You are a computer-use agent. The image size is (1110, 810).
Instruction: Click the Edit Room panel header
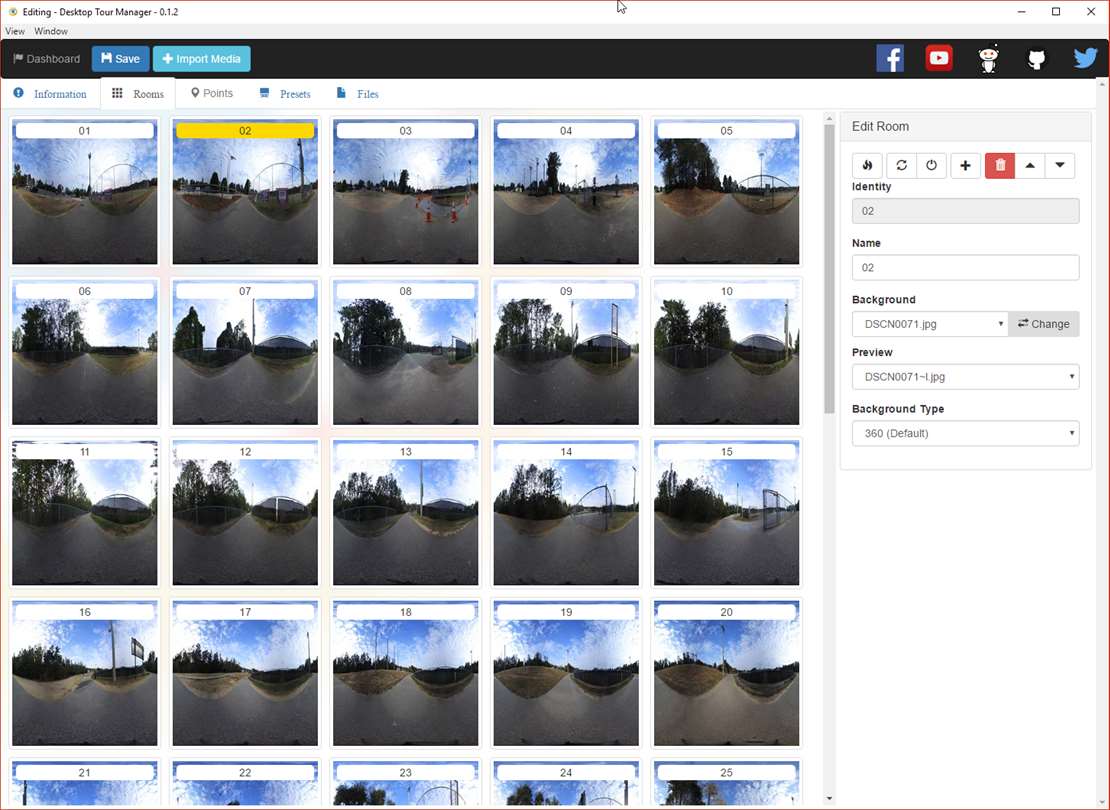tap(966, 127)
